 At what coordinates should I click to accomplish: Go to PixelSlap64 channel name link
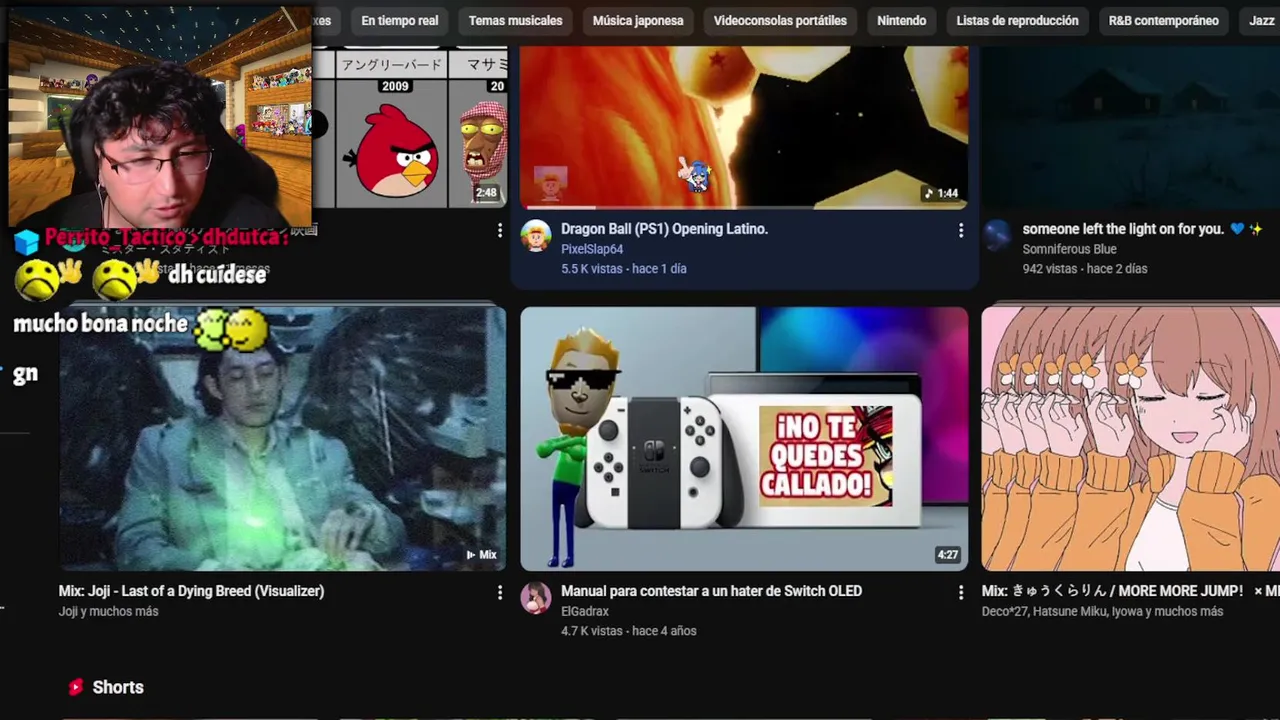pos(592,249)
